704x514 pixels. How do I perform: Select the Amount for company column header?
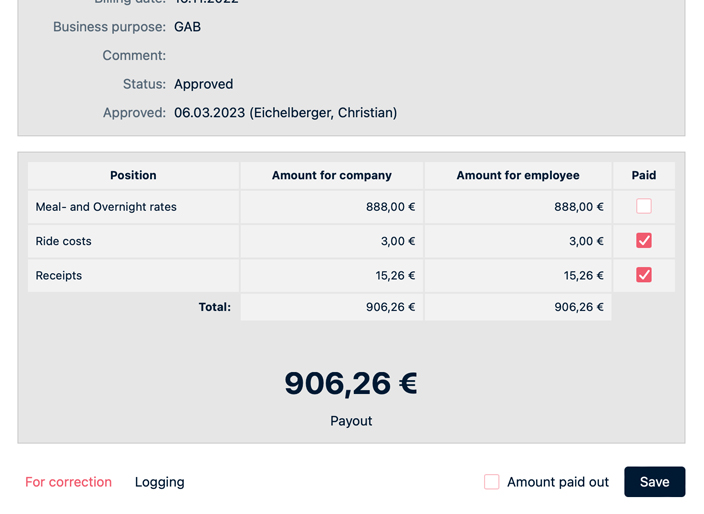(x=331, y=175)
